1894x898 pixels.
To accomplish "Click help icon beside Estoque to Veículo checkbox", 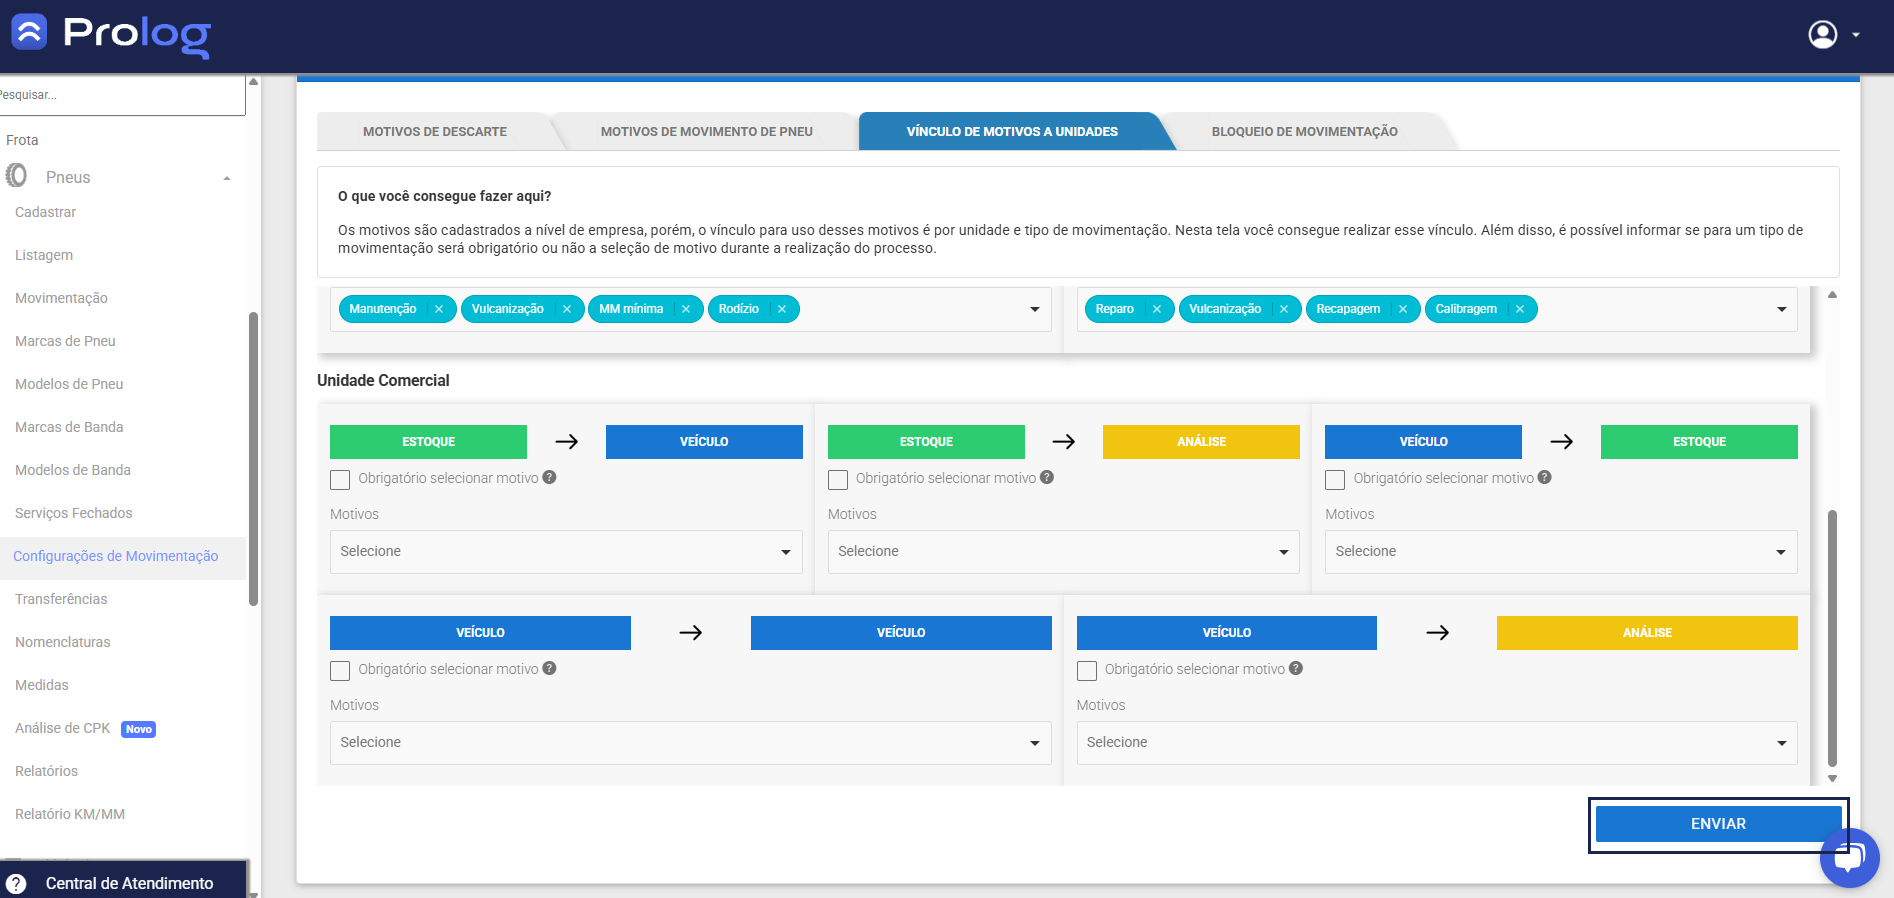I will [549, 477].
